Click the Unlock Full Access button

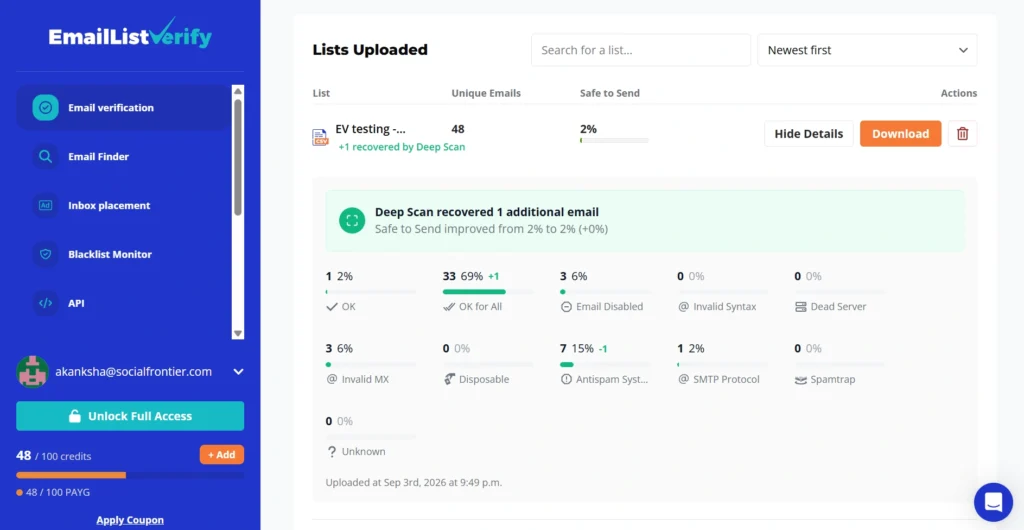click(130, 416)
